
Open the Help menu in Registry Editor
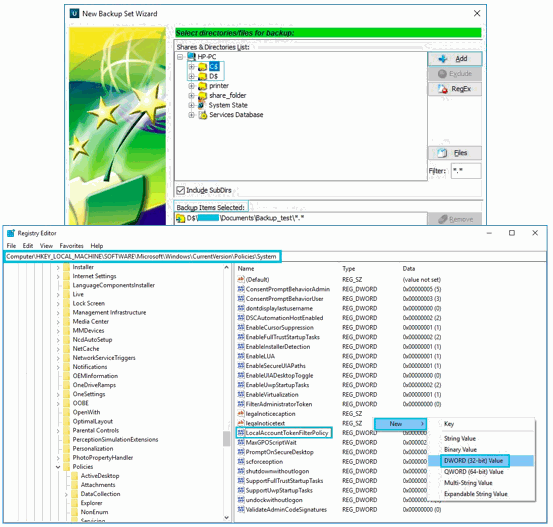[97, 246]
